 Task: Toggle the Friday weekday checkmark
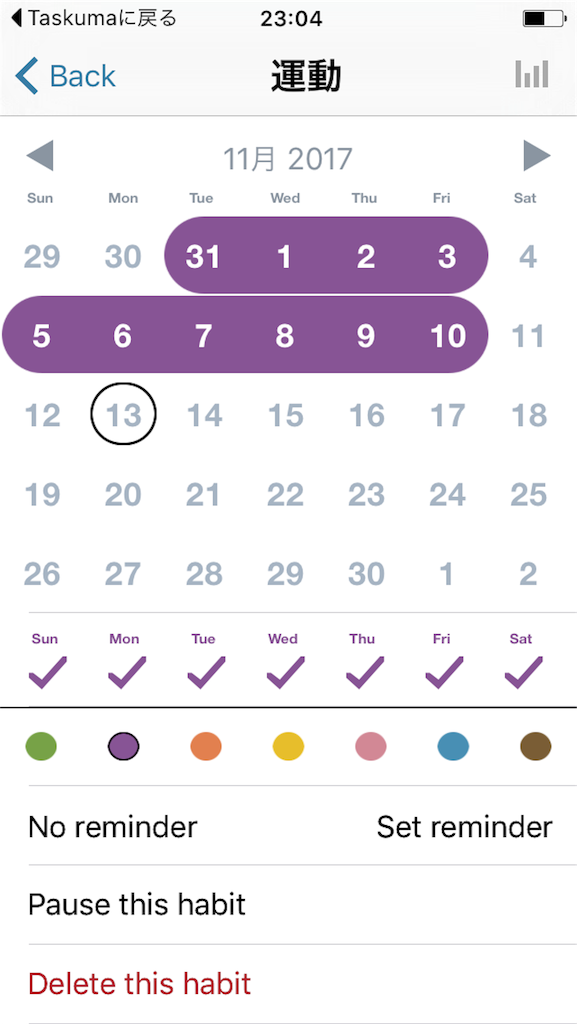(444, 671)
